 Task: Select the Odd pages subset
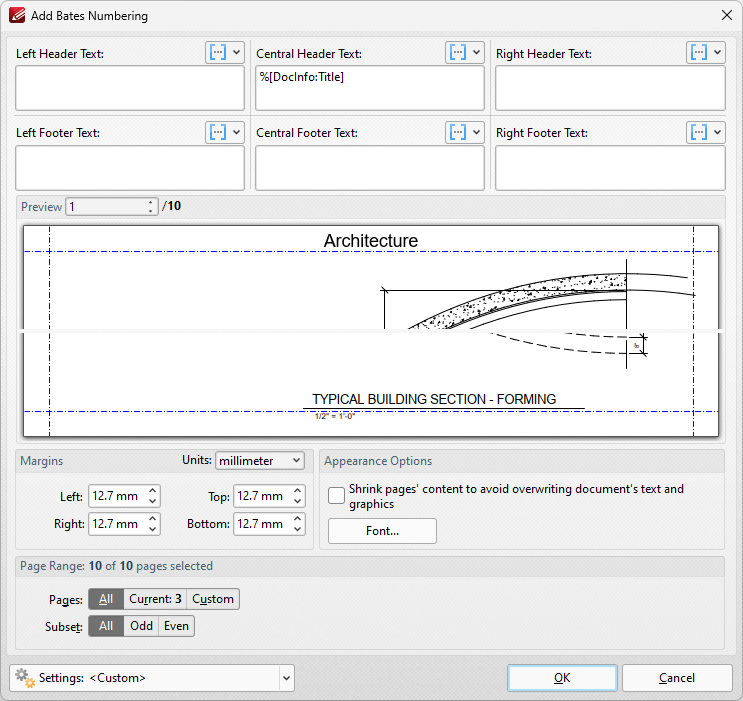click(x=141, y=626)
